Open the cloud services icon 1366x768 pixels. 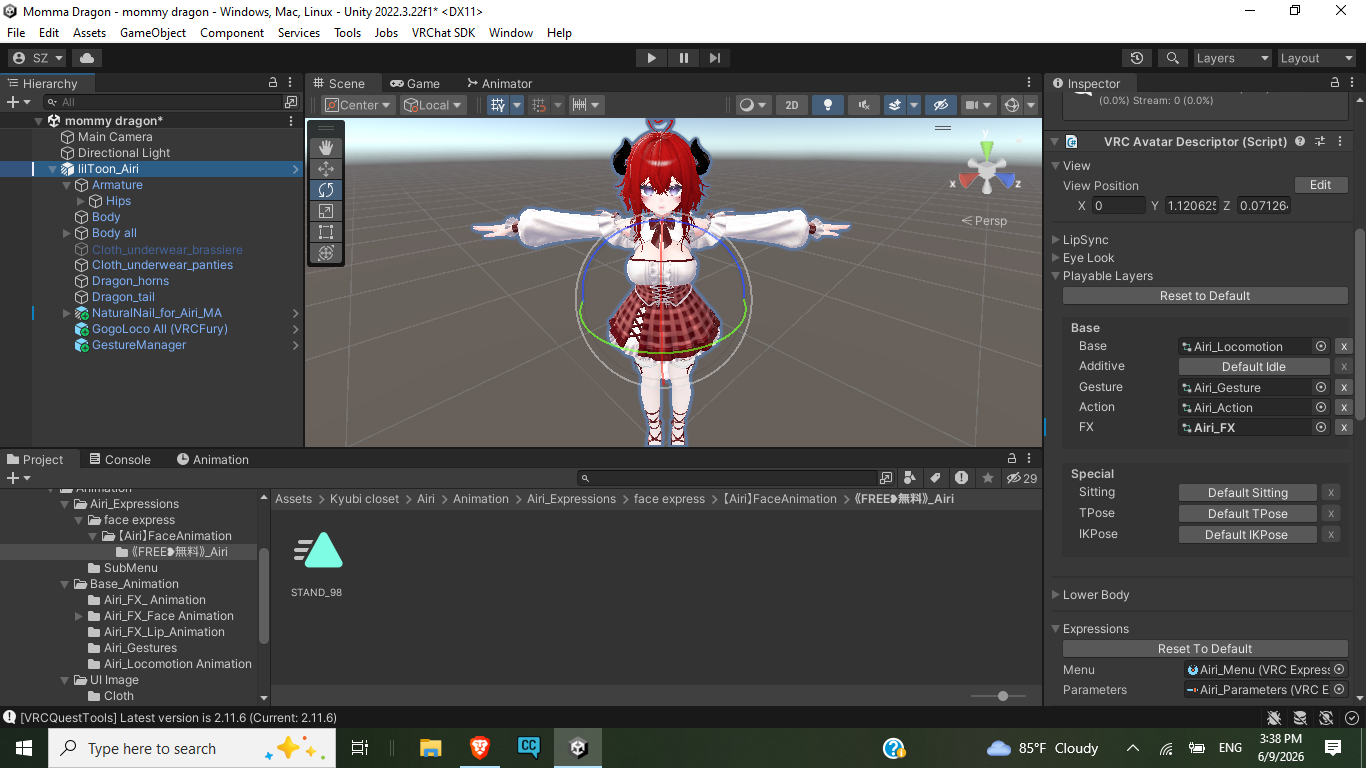click(88, 58)
